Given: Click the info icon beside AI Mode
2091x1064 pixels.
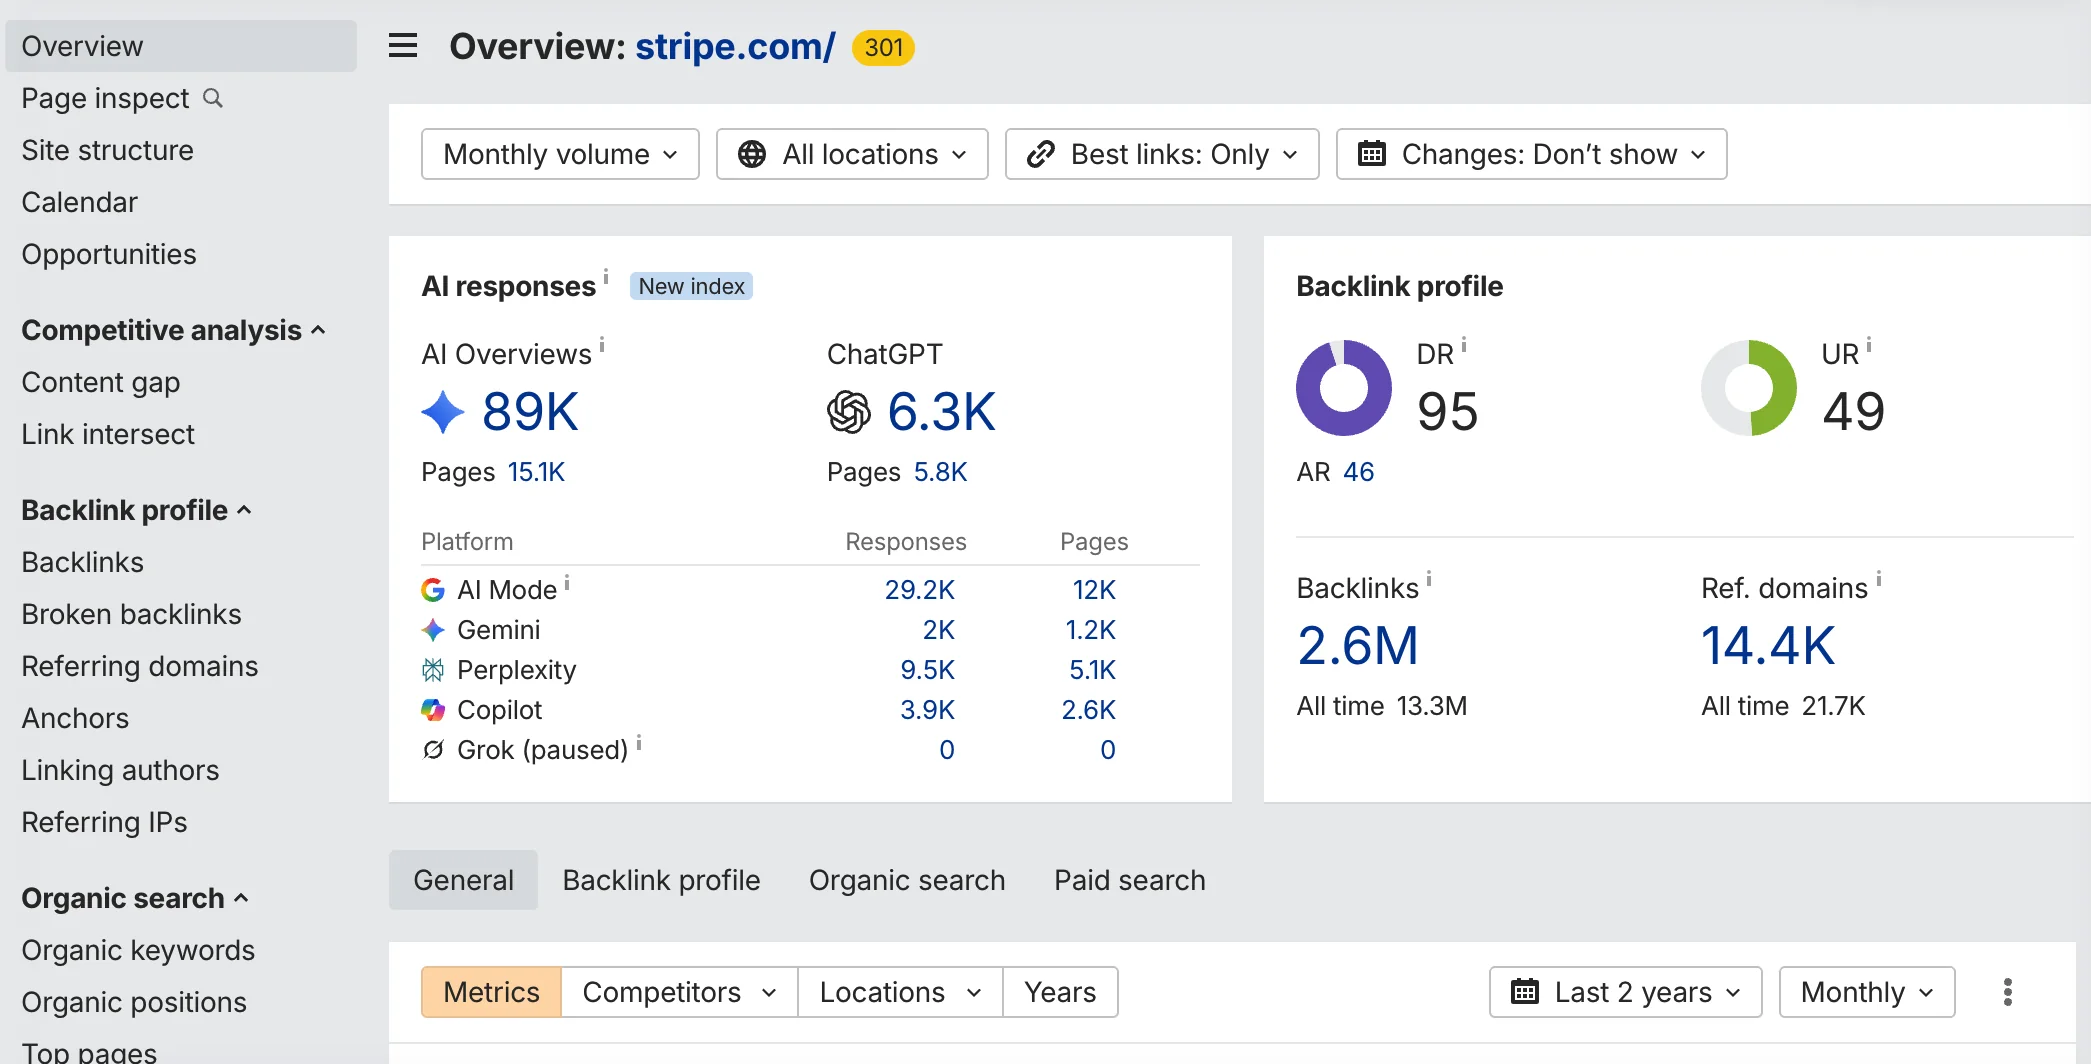Looking at the screenshot, I should [x=567, y=581].
